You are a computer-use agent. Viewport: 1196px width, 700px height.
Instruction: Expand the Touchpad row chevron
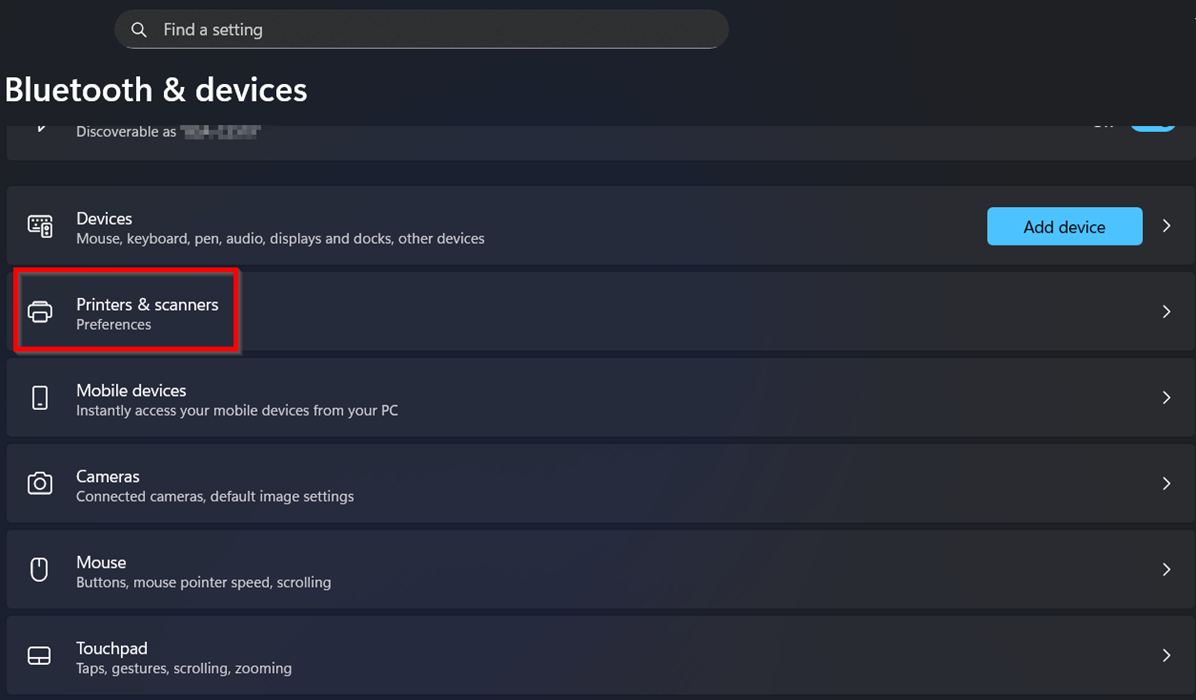pos(1166,656)
